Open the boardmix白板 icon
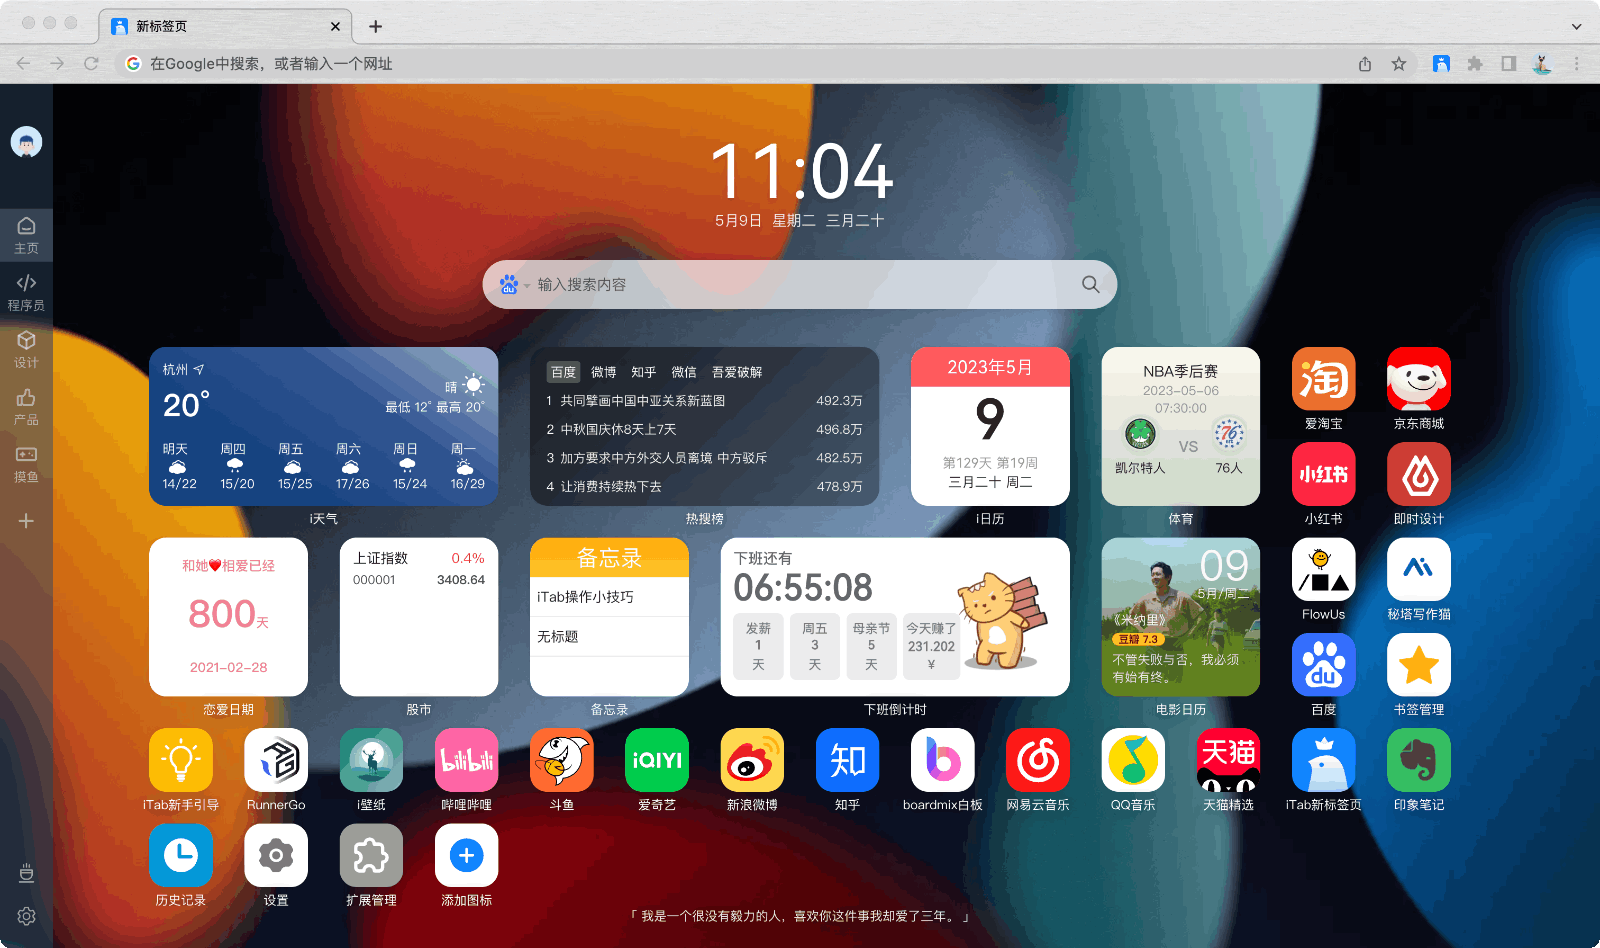The image size is (1600, 948). tap(942, 760)
